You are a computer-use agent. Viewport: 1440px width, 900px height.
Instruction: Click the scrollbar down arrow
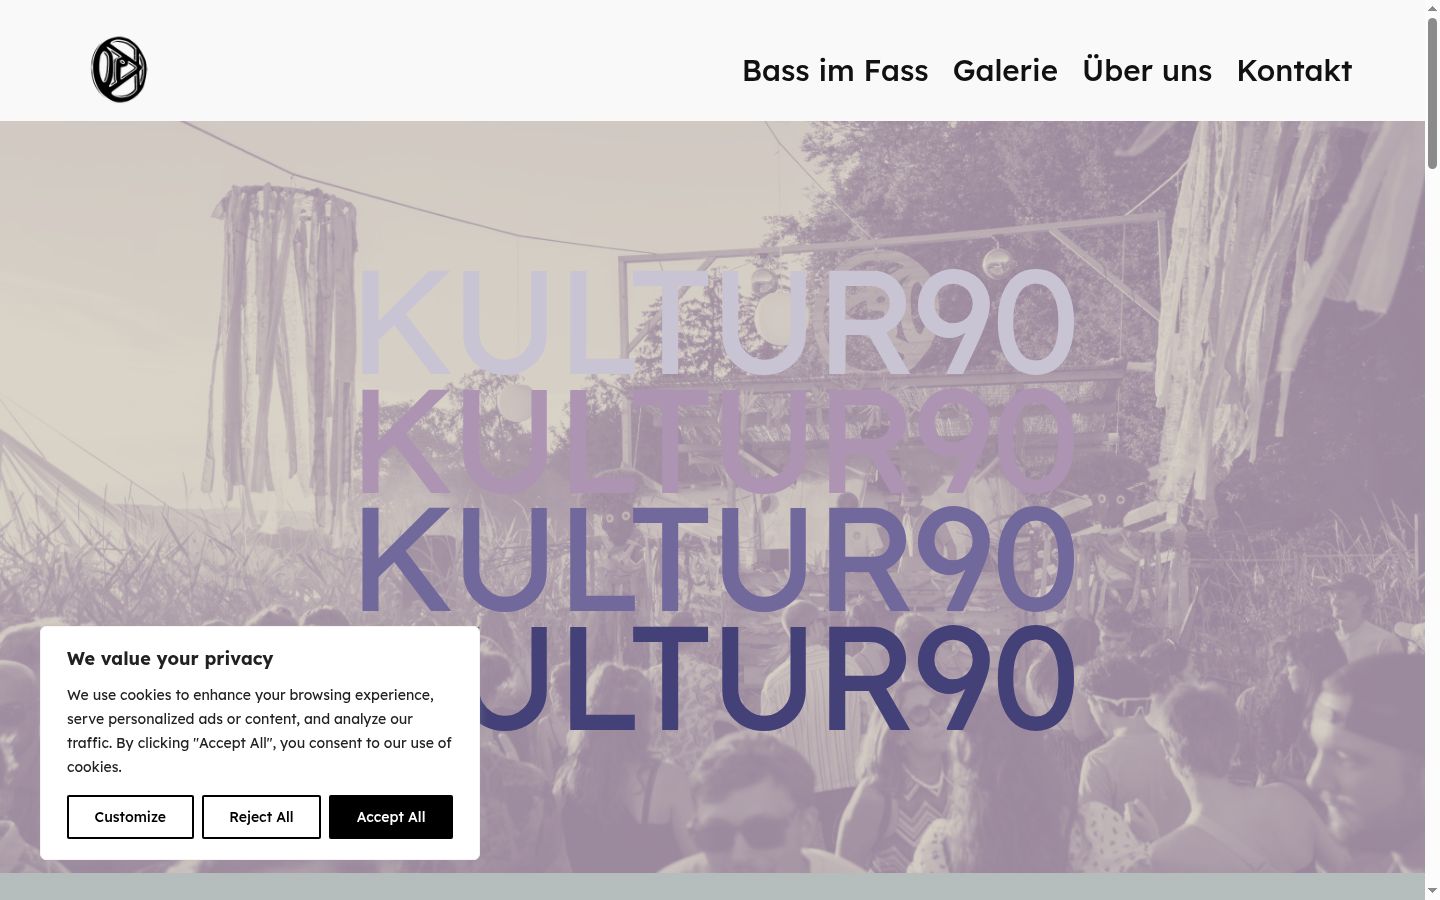click(1432, 891)
